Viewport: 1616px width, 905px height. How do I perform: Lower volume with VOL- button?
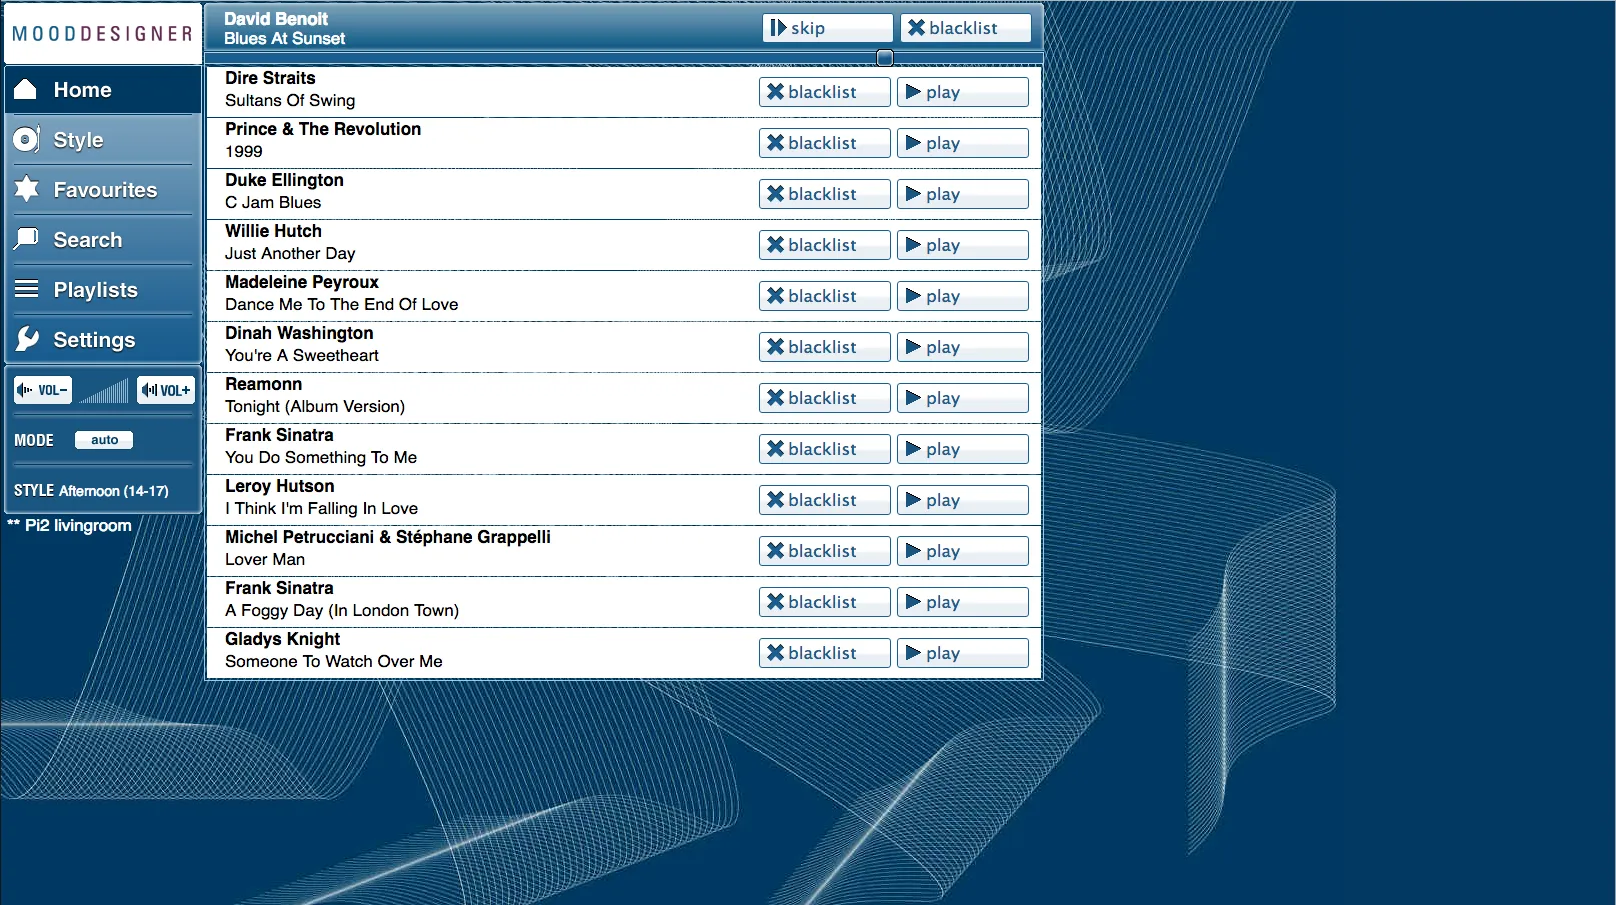click(x=43, y=390)
